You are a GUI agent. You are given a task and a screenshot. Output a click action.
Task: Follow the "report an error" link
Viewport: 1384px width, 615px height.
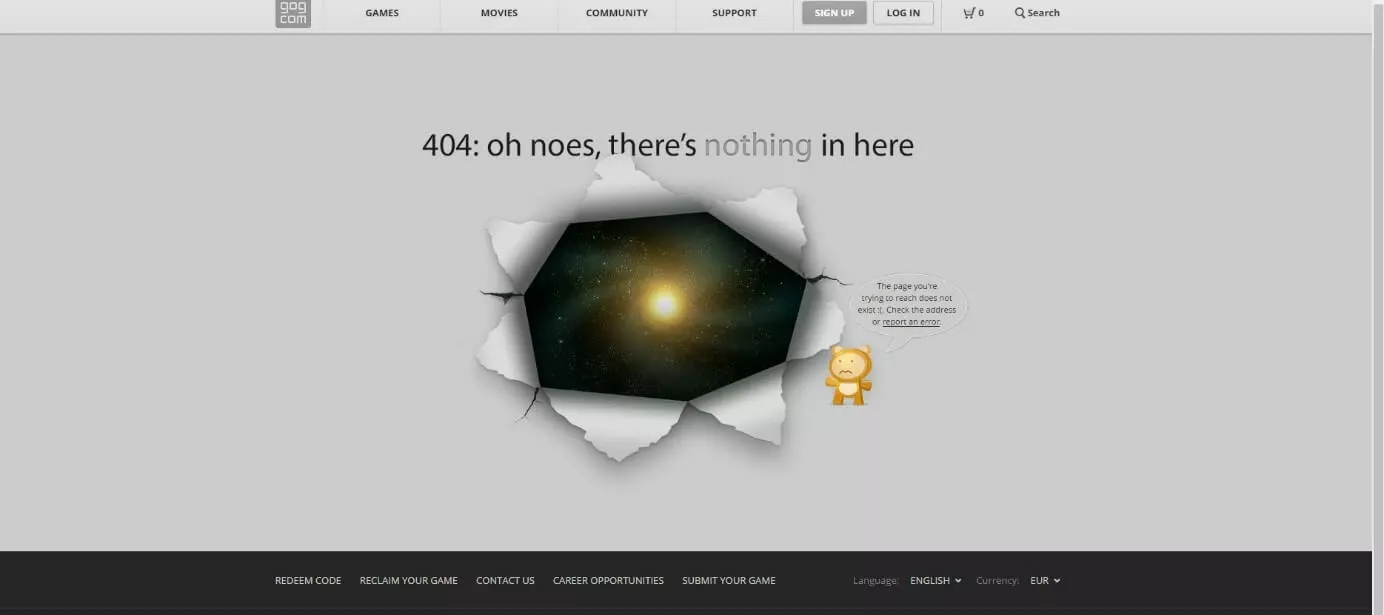point(910,322)
